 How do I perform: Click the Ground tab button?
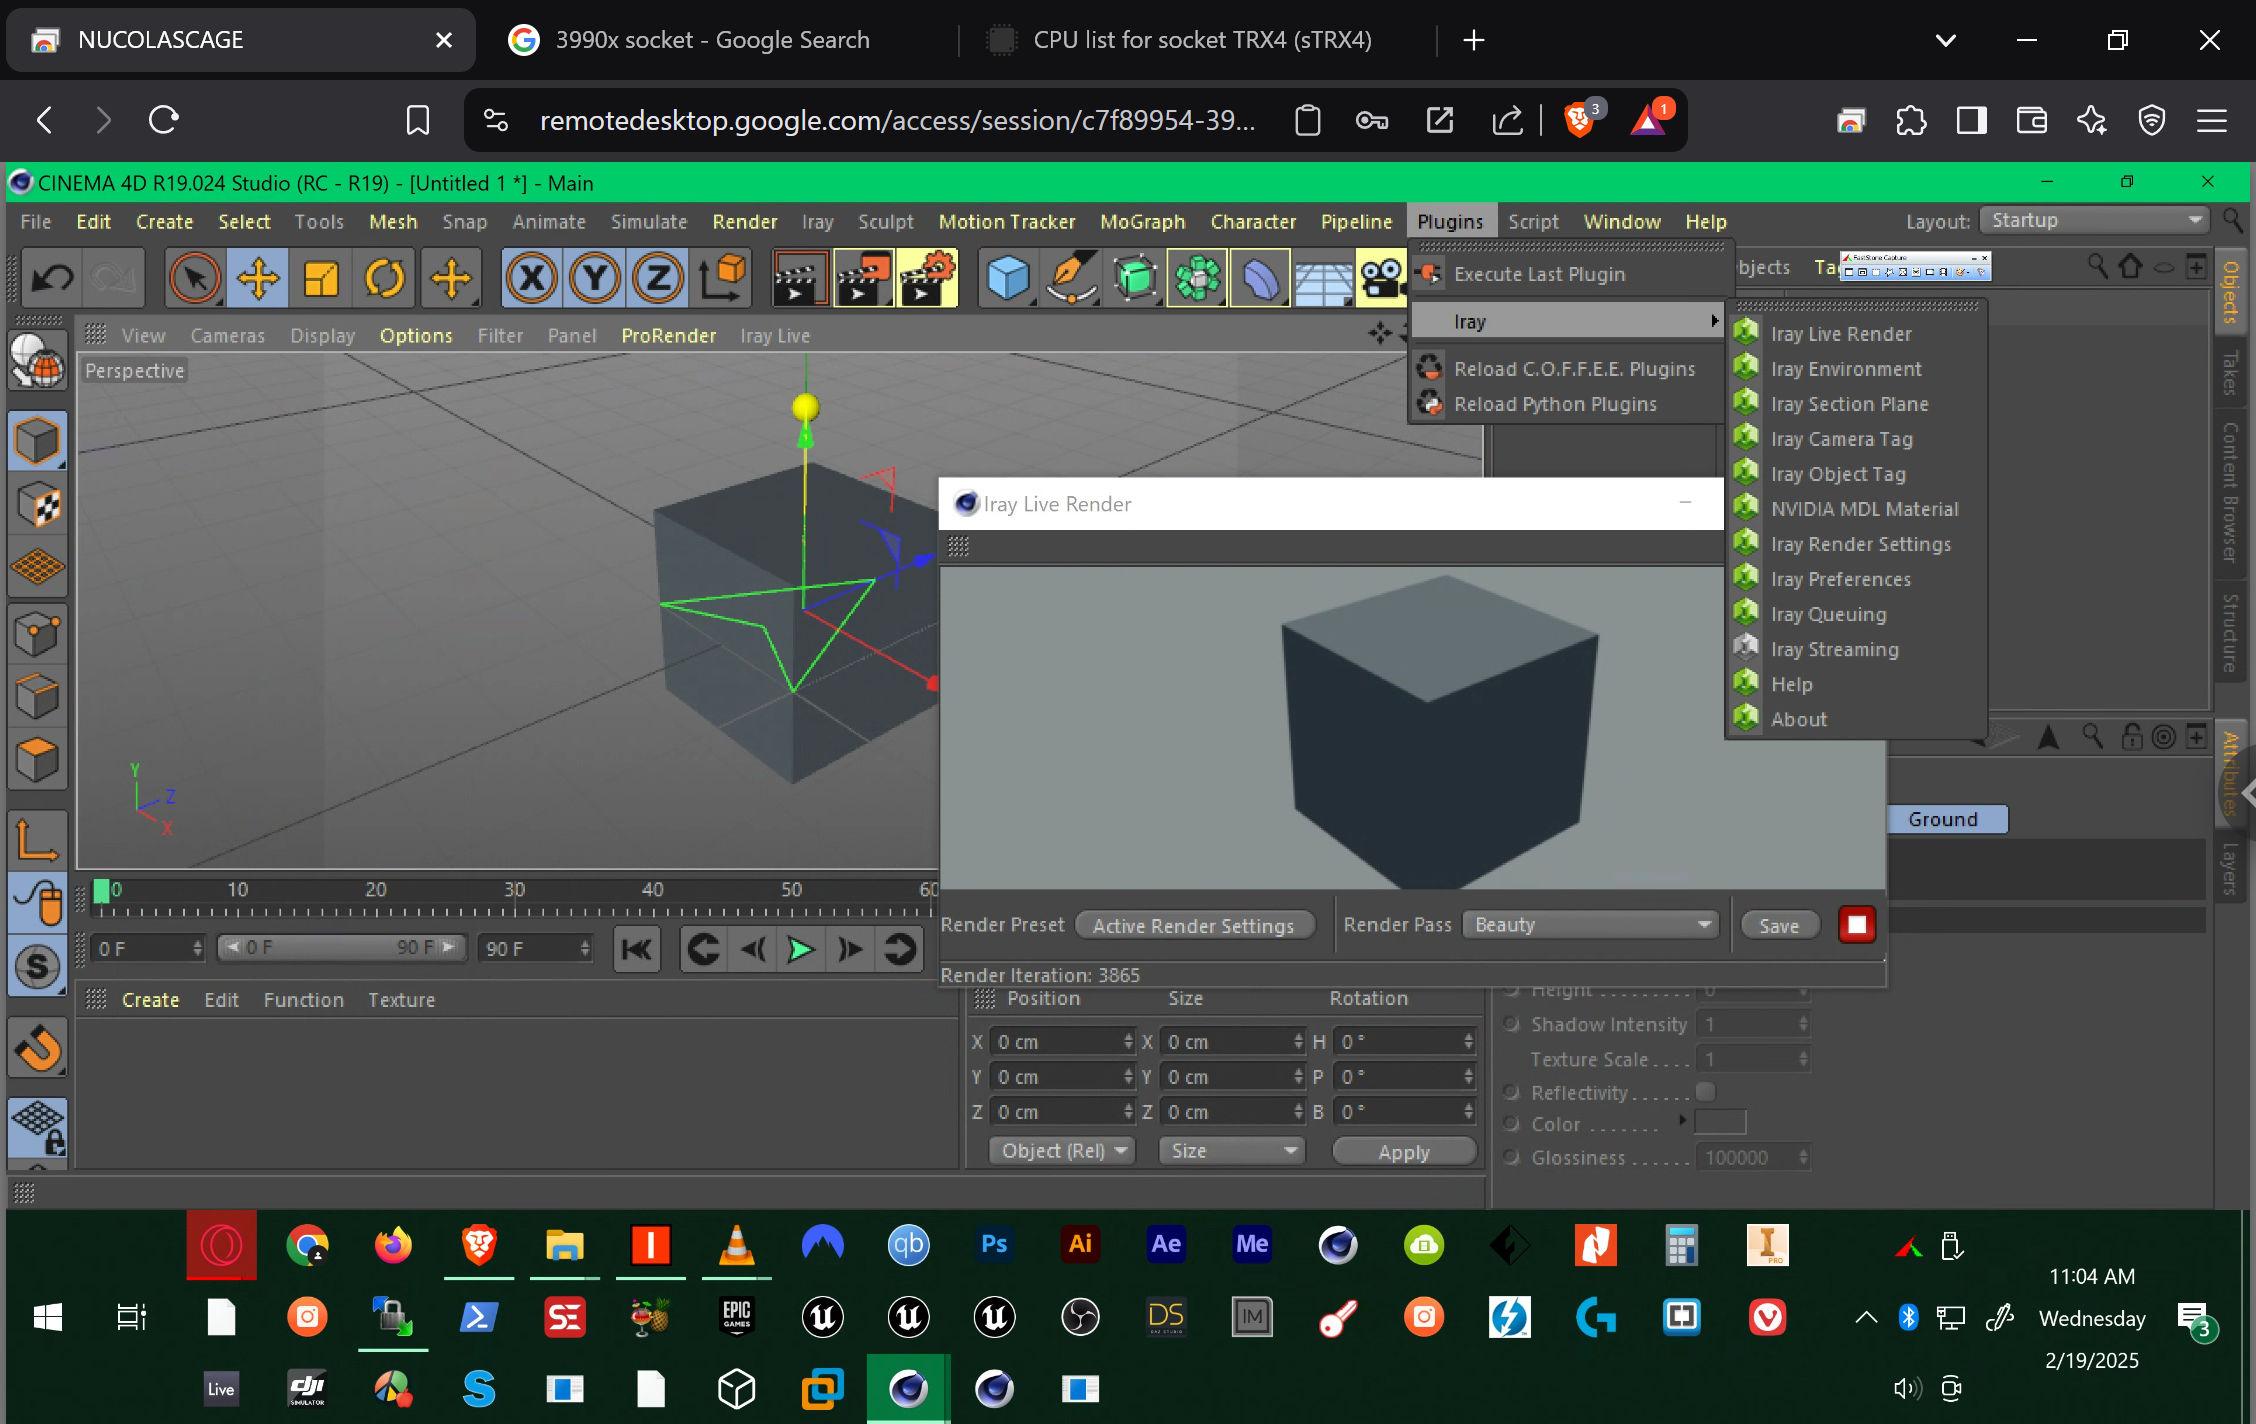(1946, 819)
